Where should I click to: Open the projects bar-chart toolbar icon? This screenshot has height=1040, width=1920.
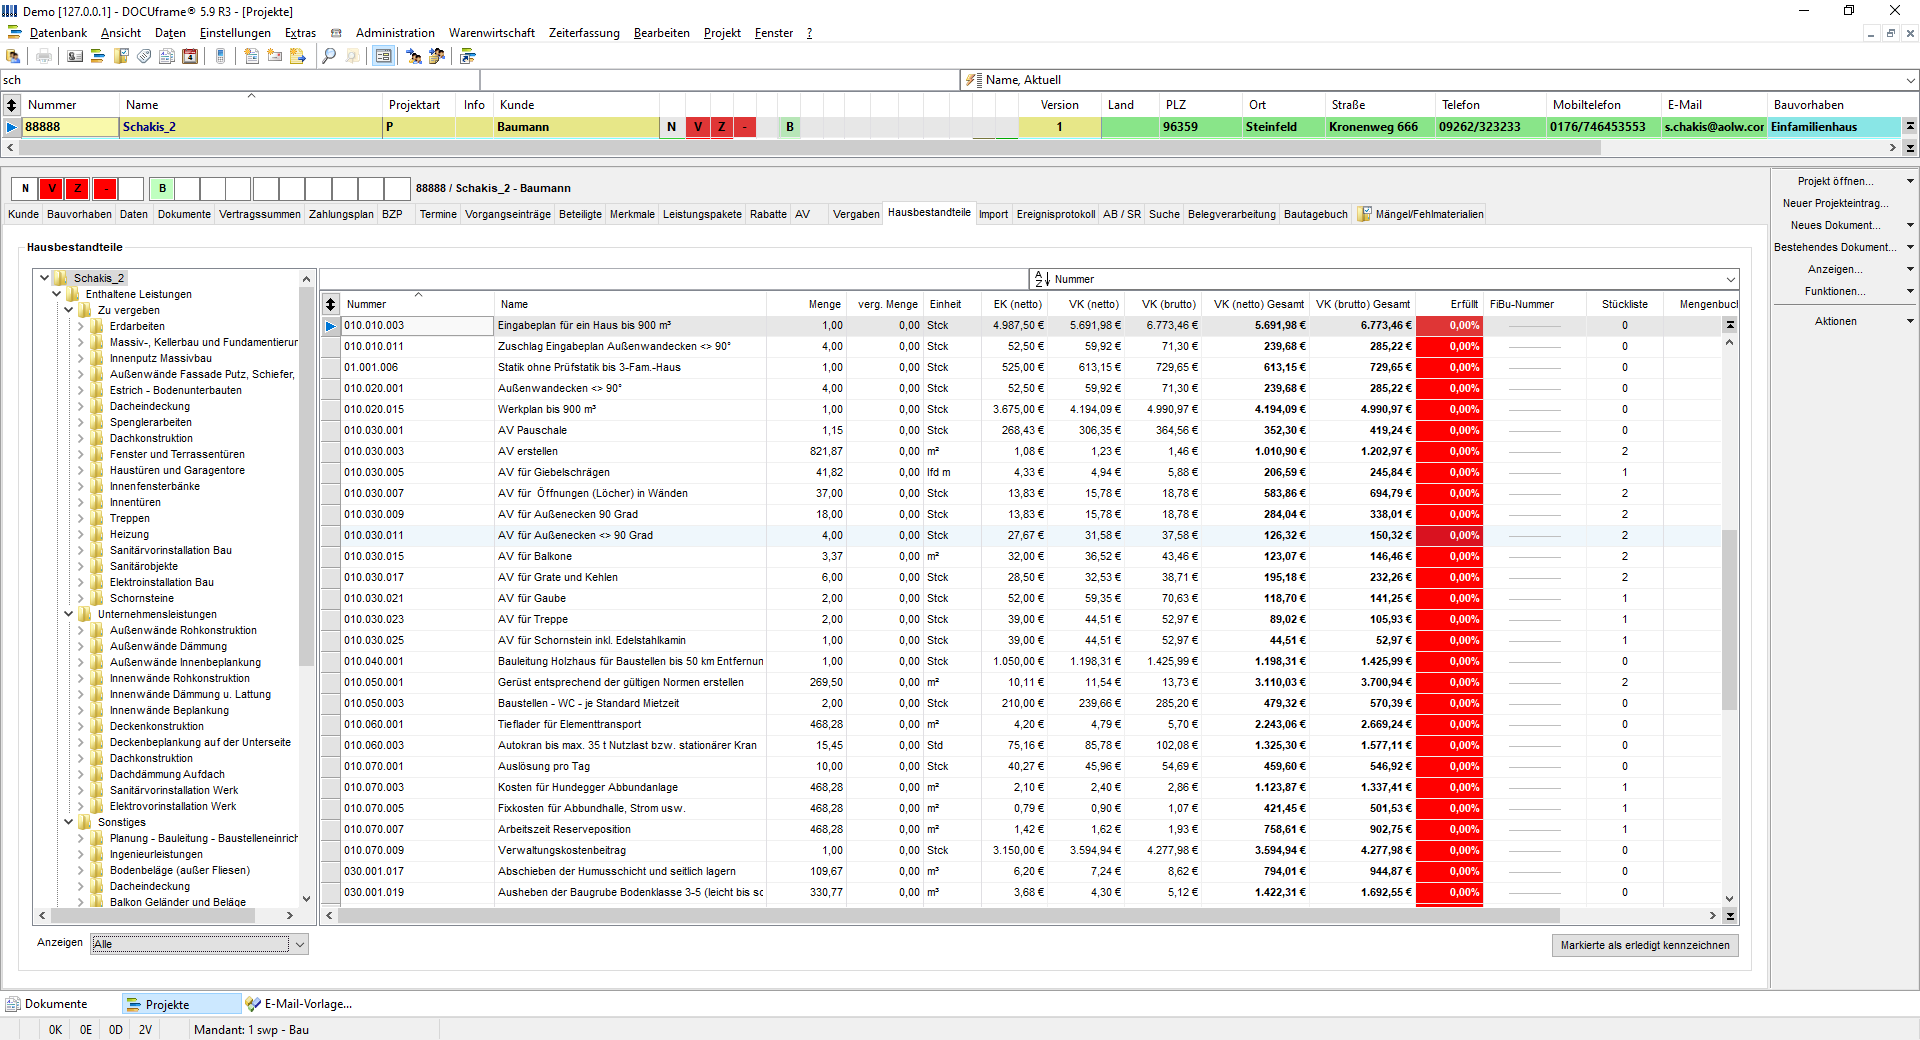point(98,56)
